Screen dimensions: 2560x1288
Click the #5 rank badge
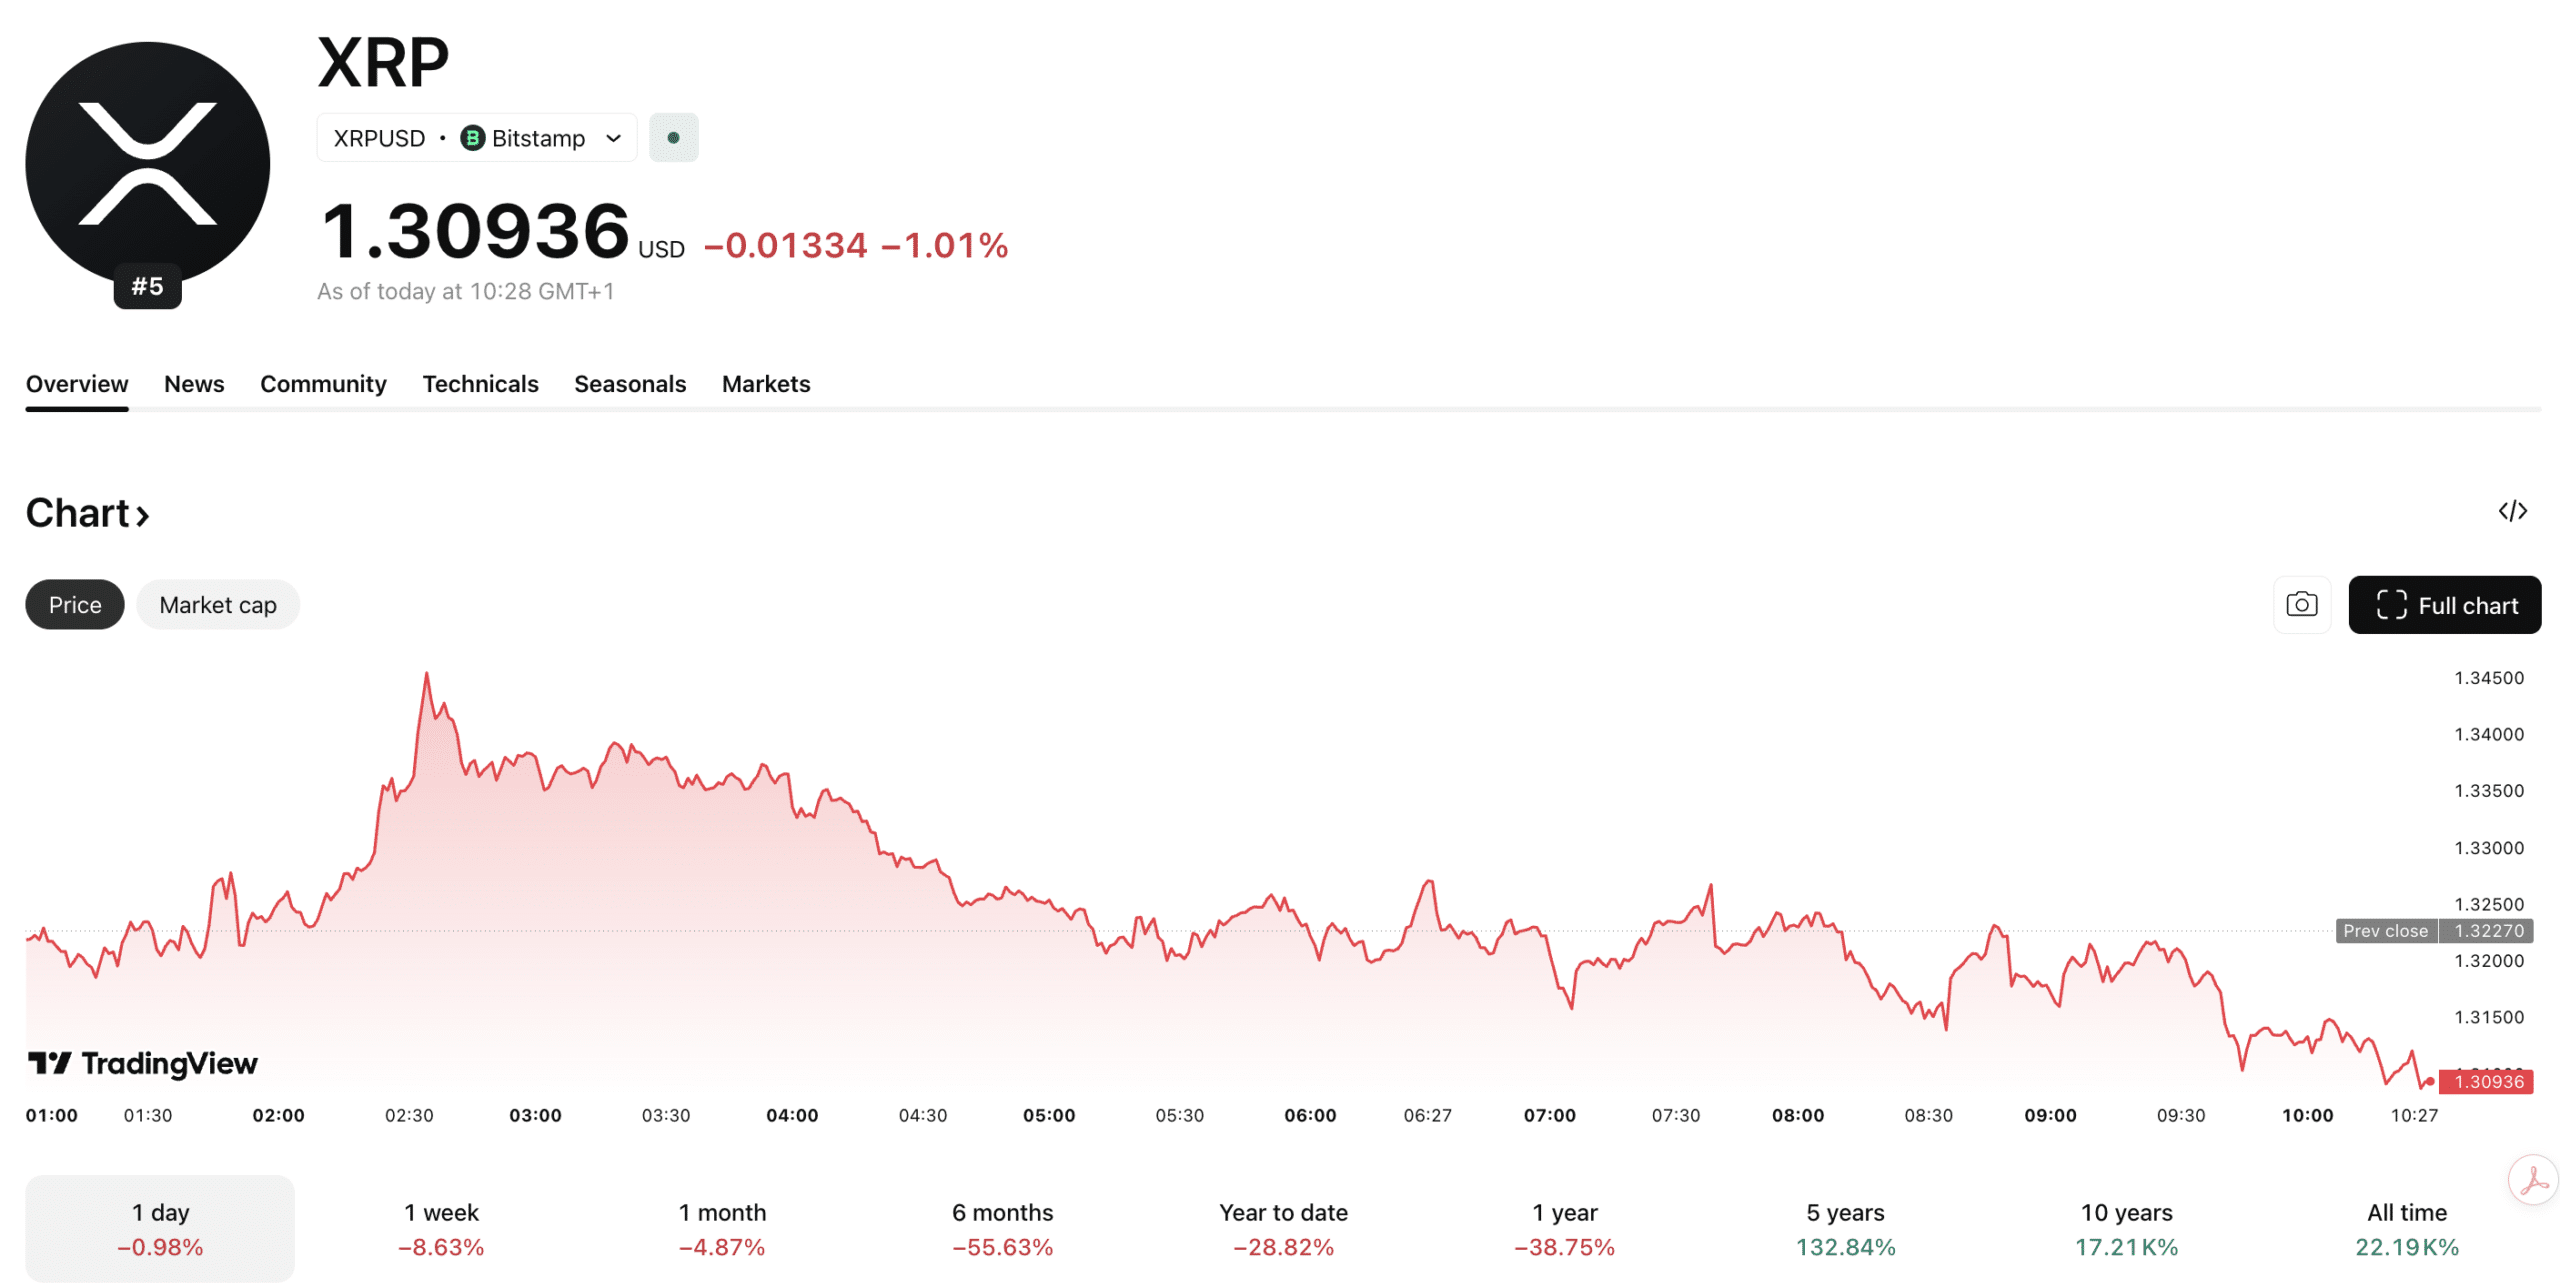click(147, 286)
